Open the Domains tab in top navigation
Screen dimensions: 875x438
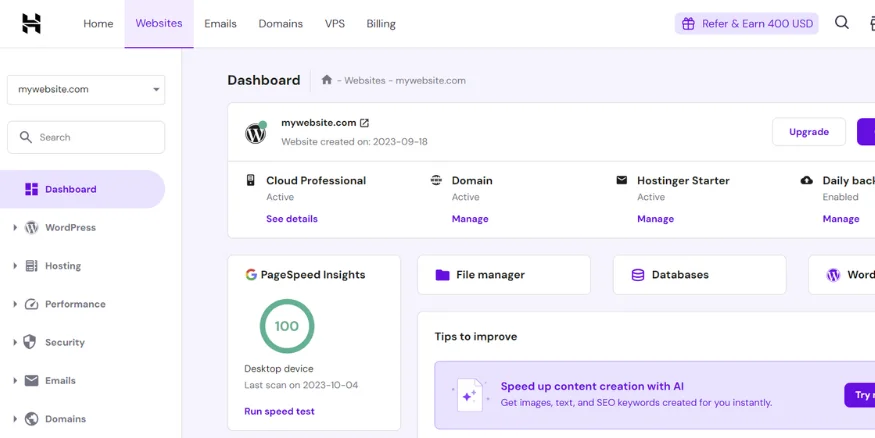281,23
